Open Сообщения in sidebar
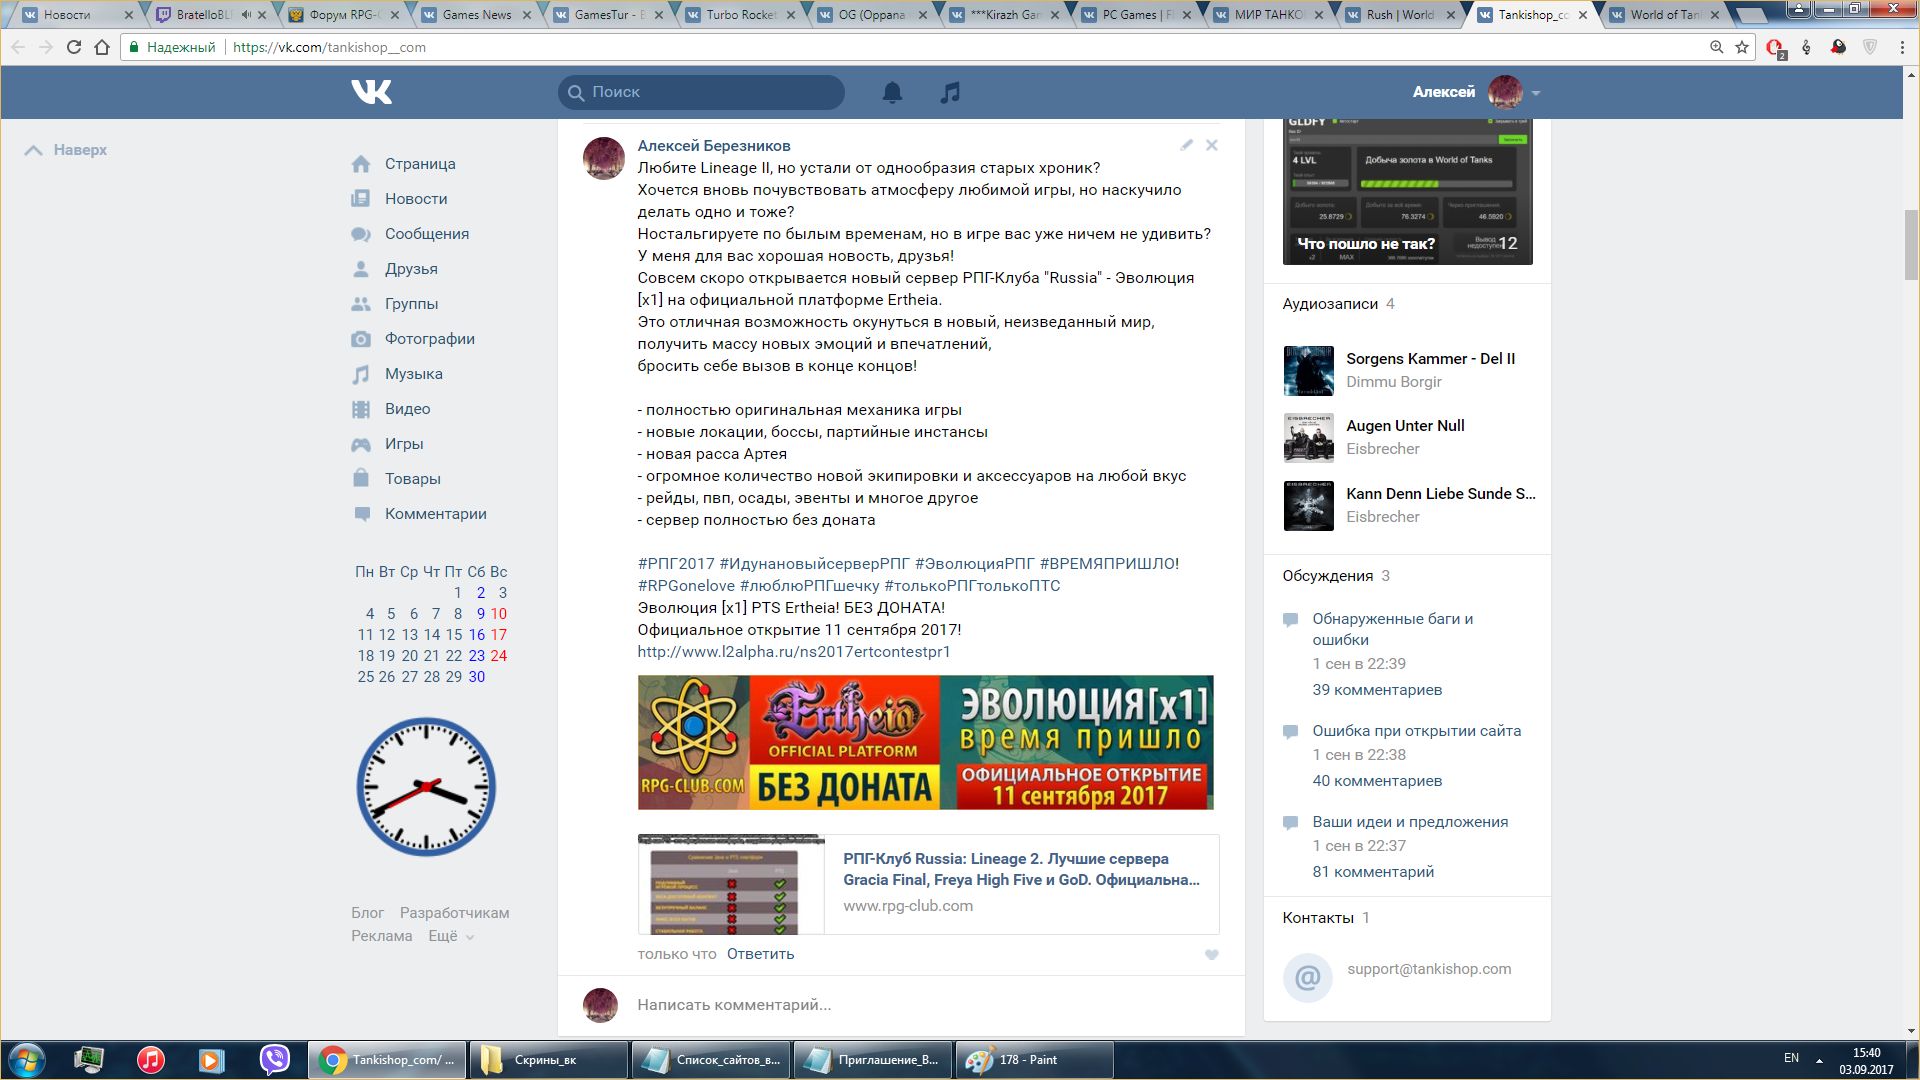 [427, 234]
